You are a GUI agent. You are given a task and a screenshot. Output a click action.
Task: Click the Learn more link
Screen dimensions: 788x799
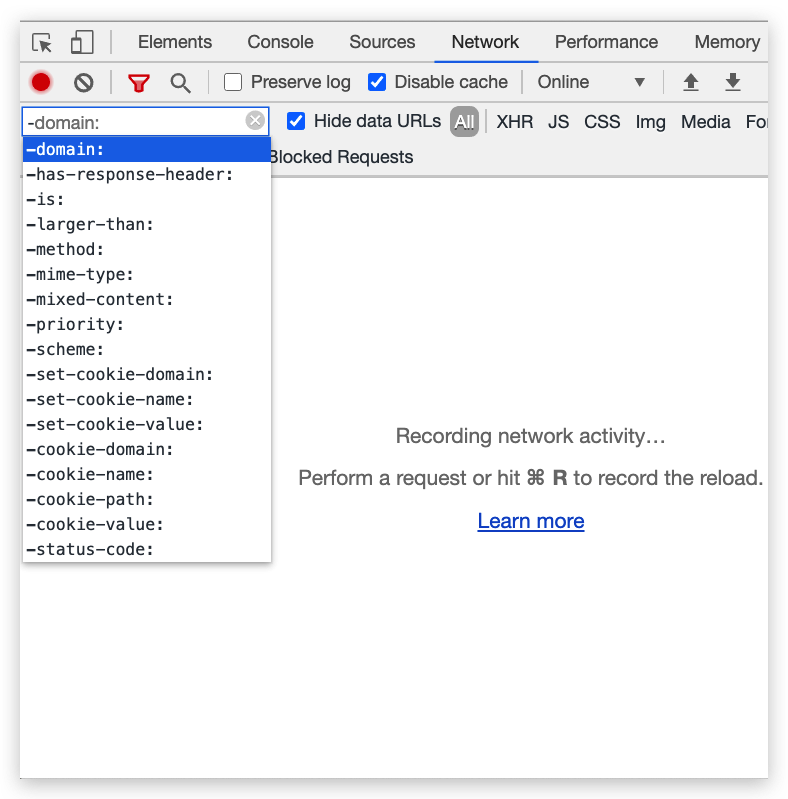click(531, 521)
